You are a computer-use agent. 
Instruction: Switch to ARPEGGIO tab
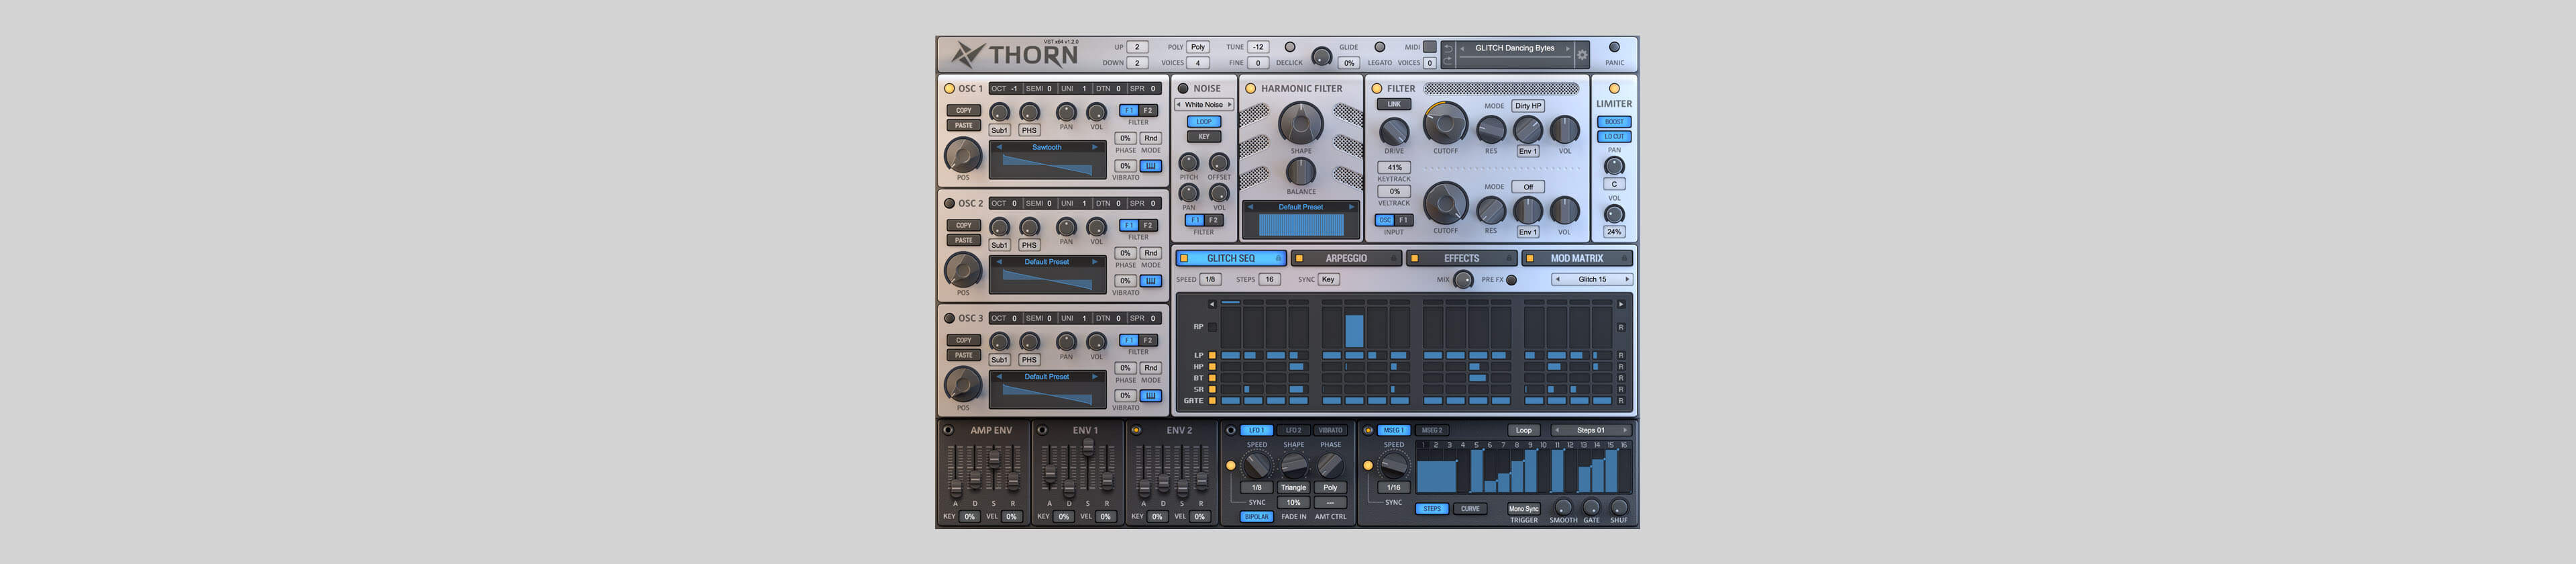(1346, 259)
